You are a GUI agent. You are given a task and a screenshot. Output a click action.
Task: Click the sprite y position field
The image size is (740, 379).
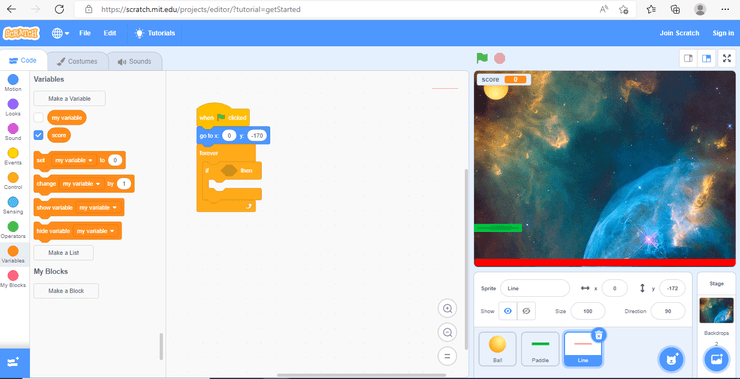tap(672, 288)
